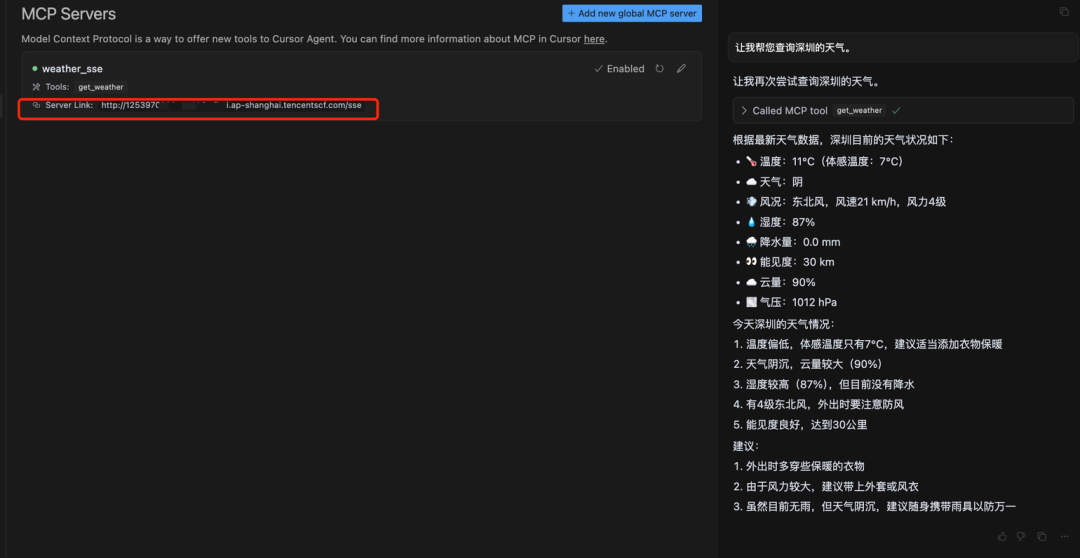The image size is (1080, 558).
Task: Click the Tools wrench icon
Action: tap(37, 87)
